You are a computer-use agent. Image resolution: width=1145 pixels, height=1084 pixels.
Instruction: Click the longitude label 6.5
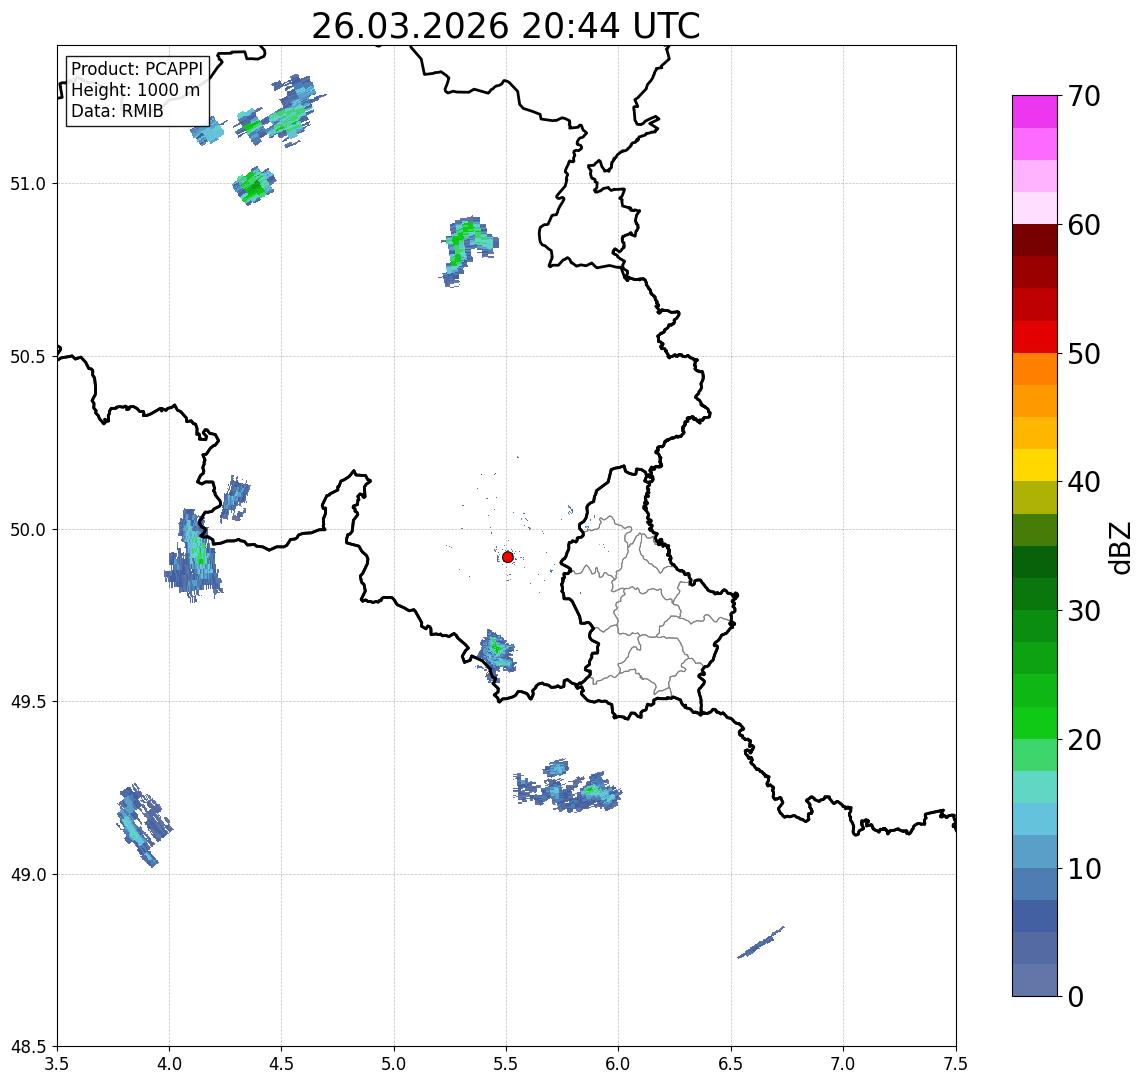pyautogui.click(x=731, y=1064)
